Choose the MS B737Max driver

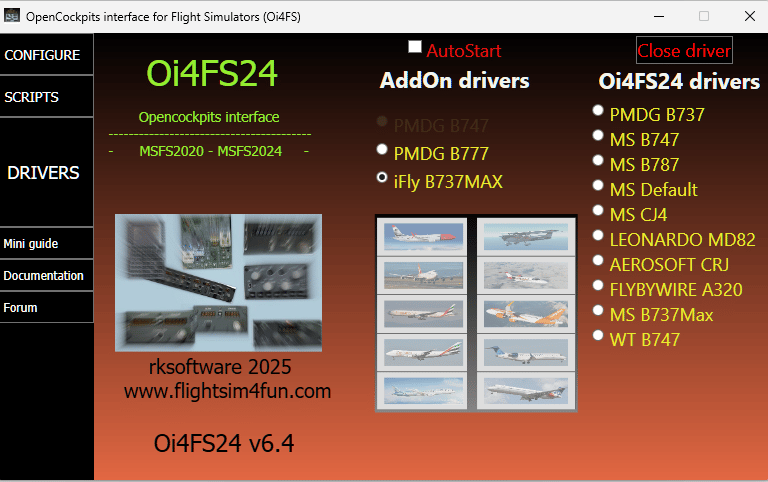598,310
